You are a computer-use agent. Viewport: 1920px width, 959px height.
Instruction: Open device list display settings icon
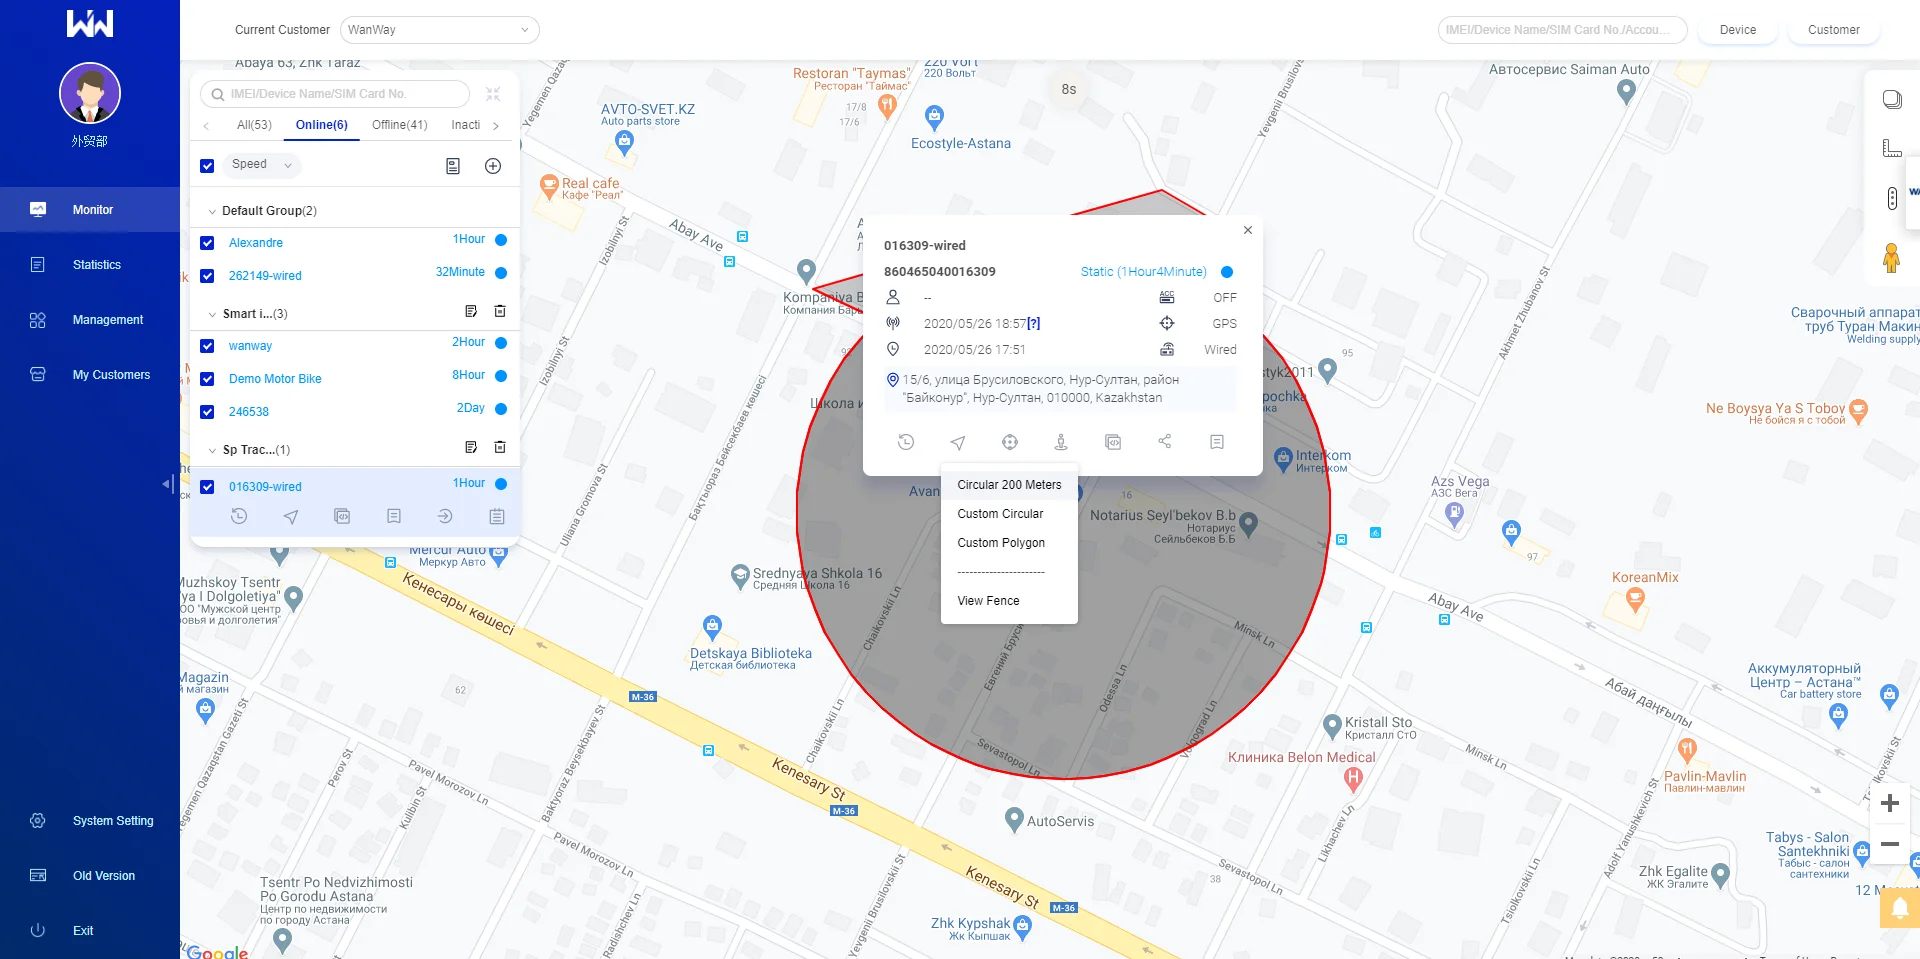[x=453, y=166]
